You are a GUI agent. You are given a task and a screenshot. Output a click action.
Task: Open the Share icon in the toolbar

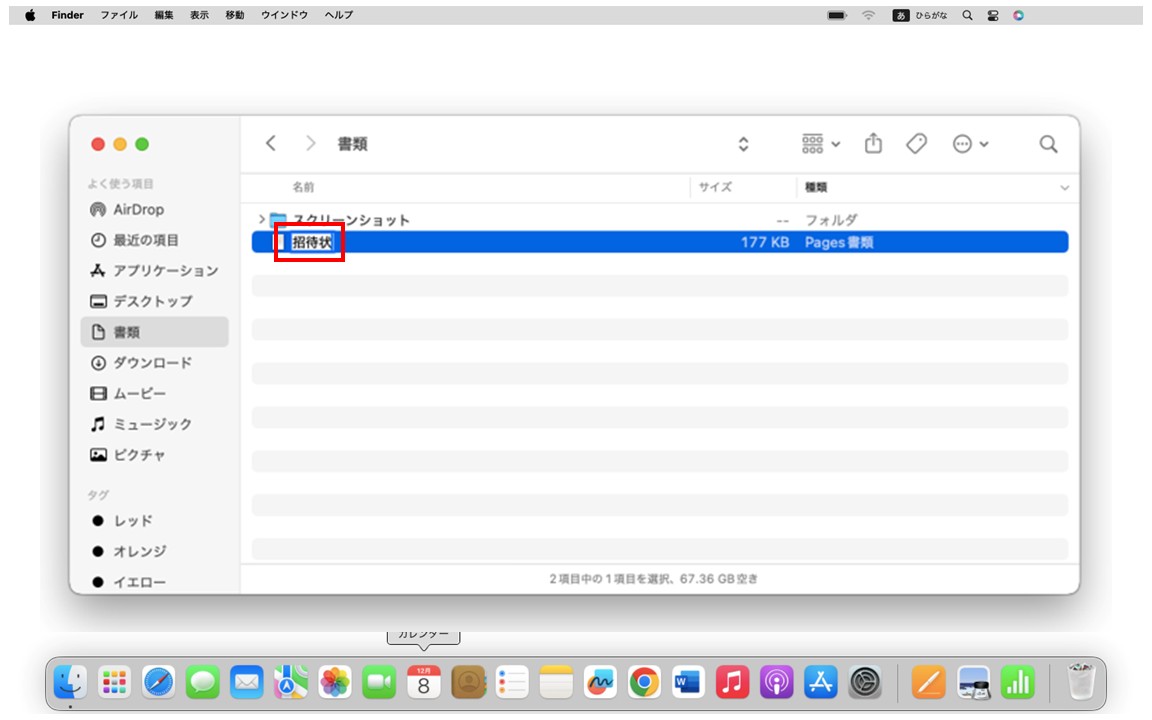tap(873, 144)
